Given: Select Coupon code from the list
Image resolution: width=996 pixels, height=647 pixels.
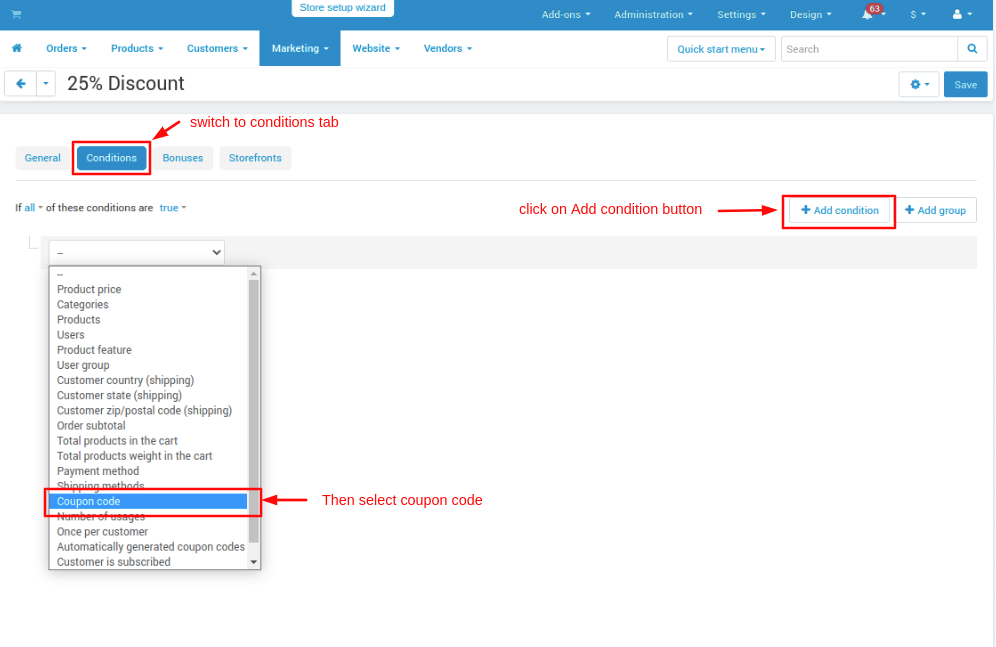Looking at the screenshot, I should pos(147,501).
